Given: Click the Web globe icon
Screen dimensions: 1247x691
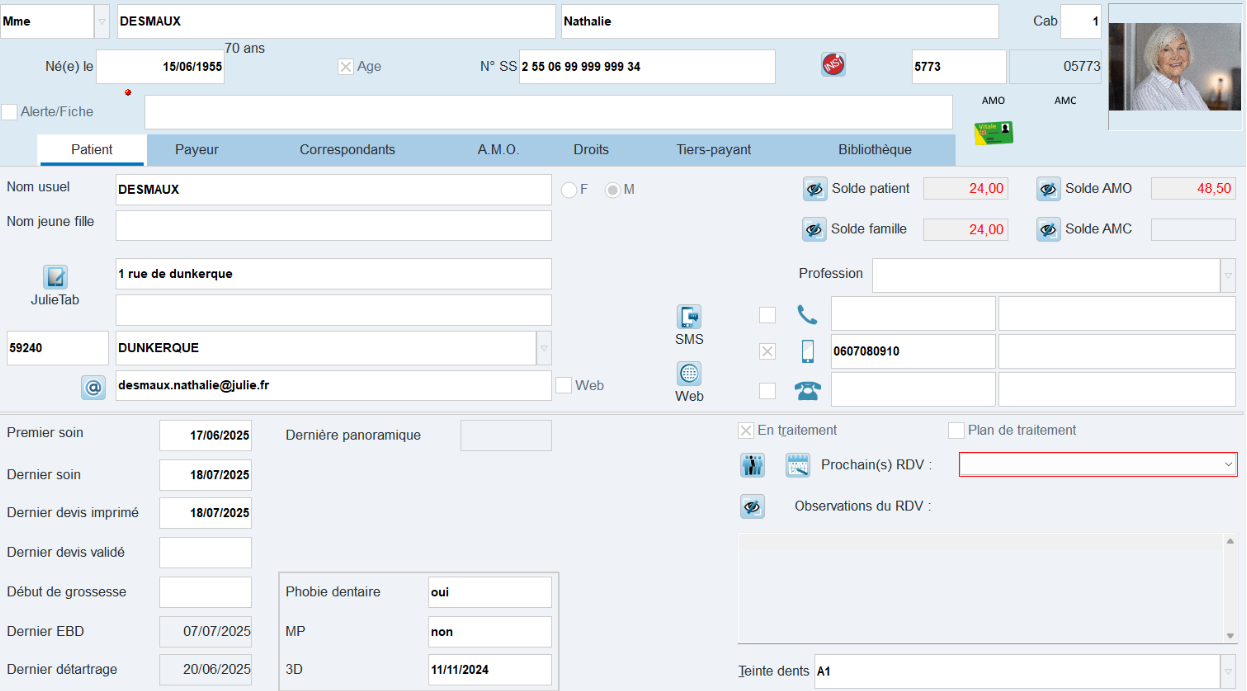Looking at the screenshot, I should tap(689, 374).
